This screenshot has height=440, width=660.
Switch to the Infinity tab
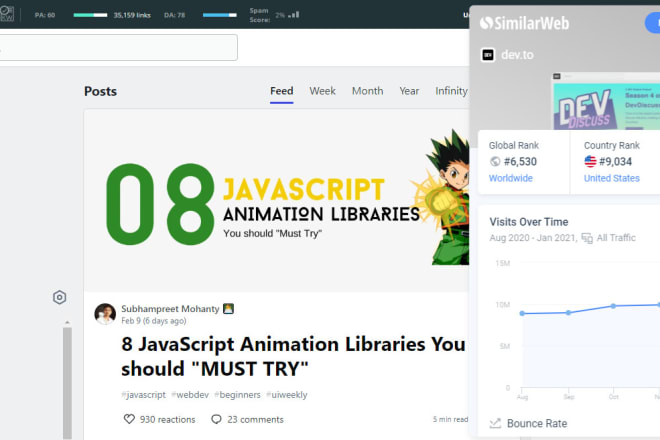click(x=451, y=91)
